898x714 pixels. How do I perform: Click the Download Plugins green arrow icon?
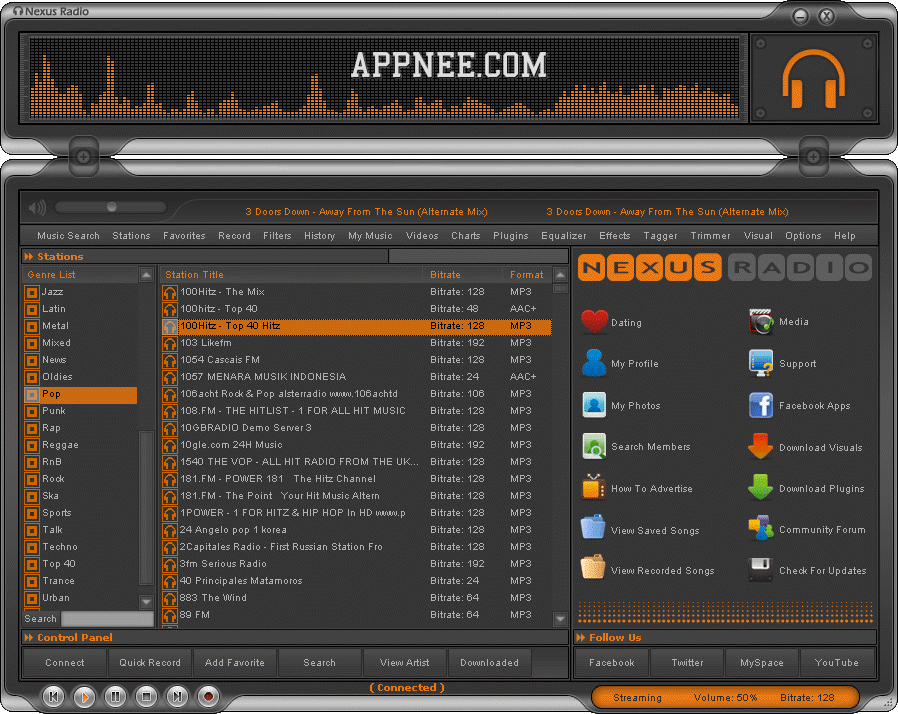tap(761, 487)
